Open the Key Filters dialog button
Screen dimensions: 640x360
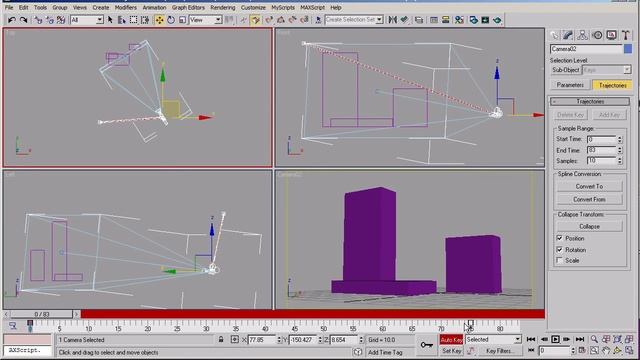499,351
